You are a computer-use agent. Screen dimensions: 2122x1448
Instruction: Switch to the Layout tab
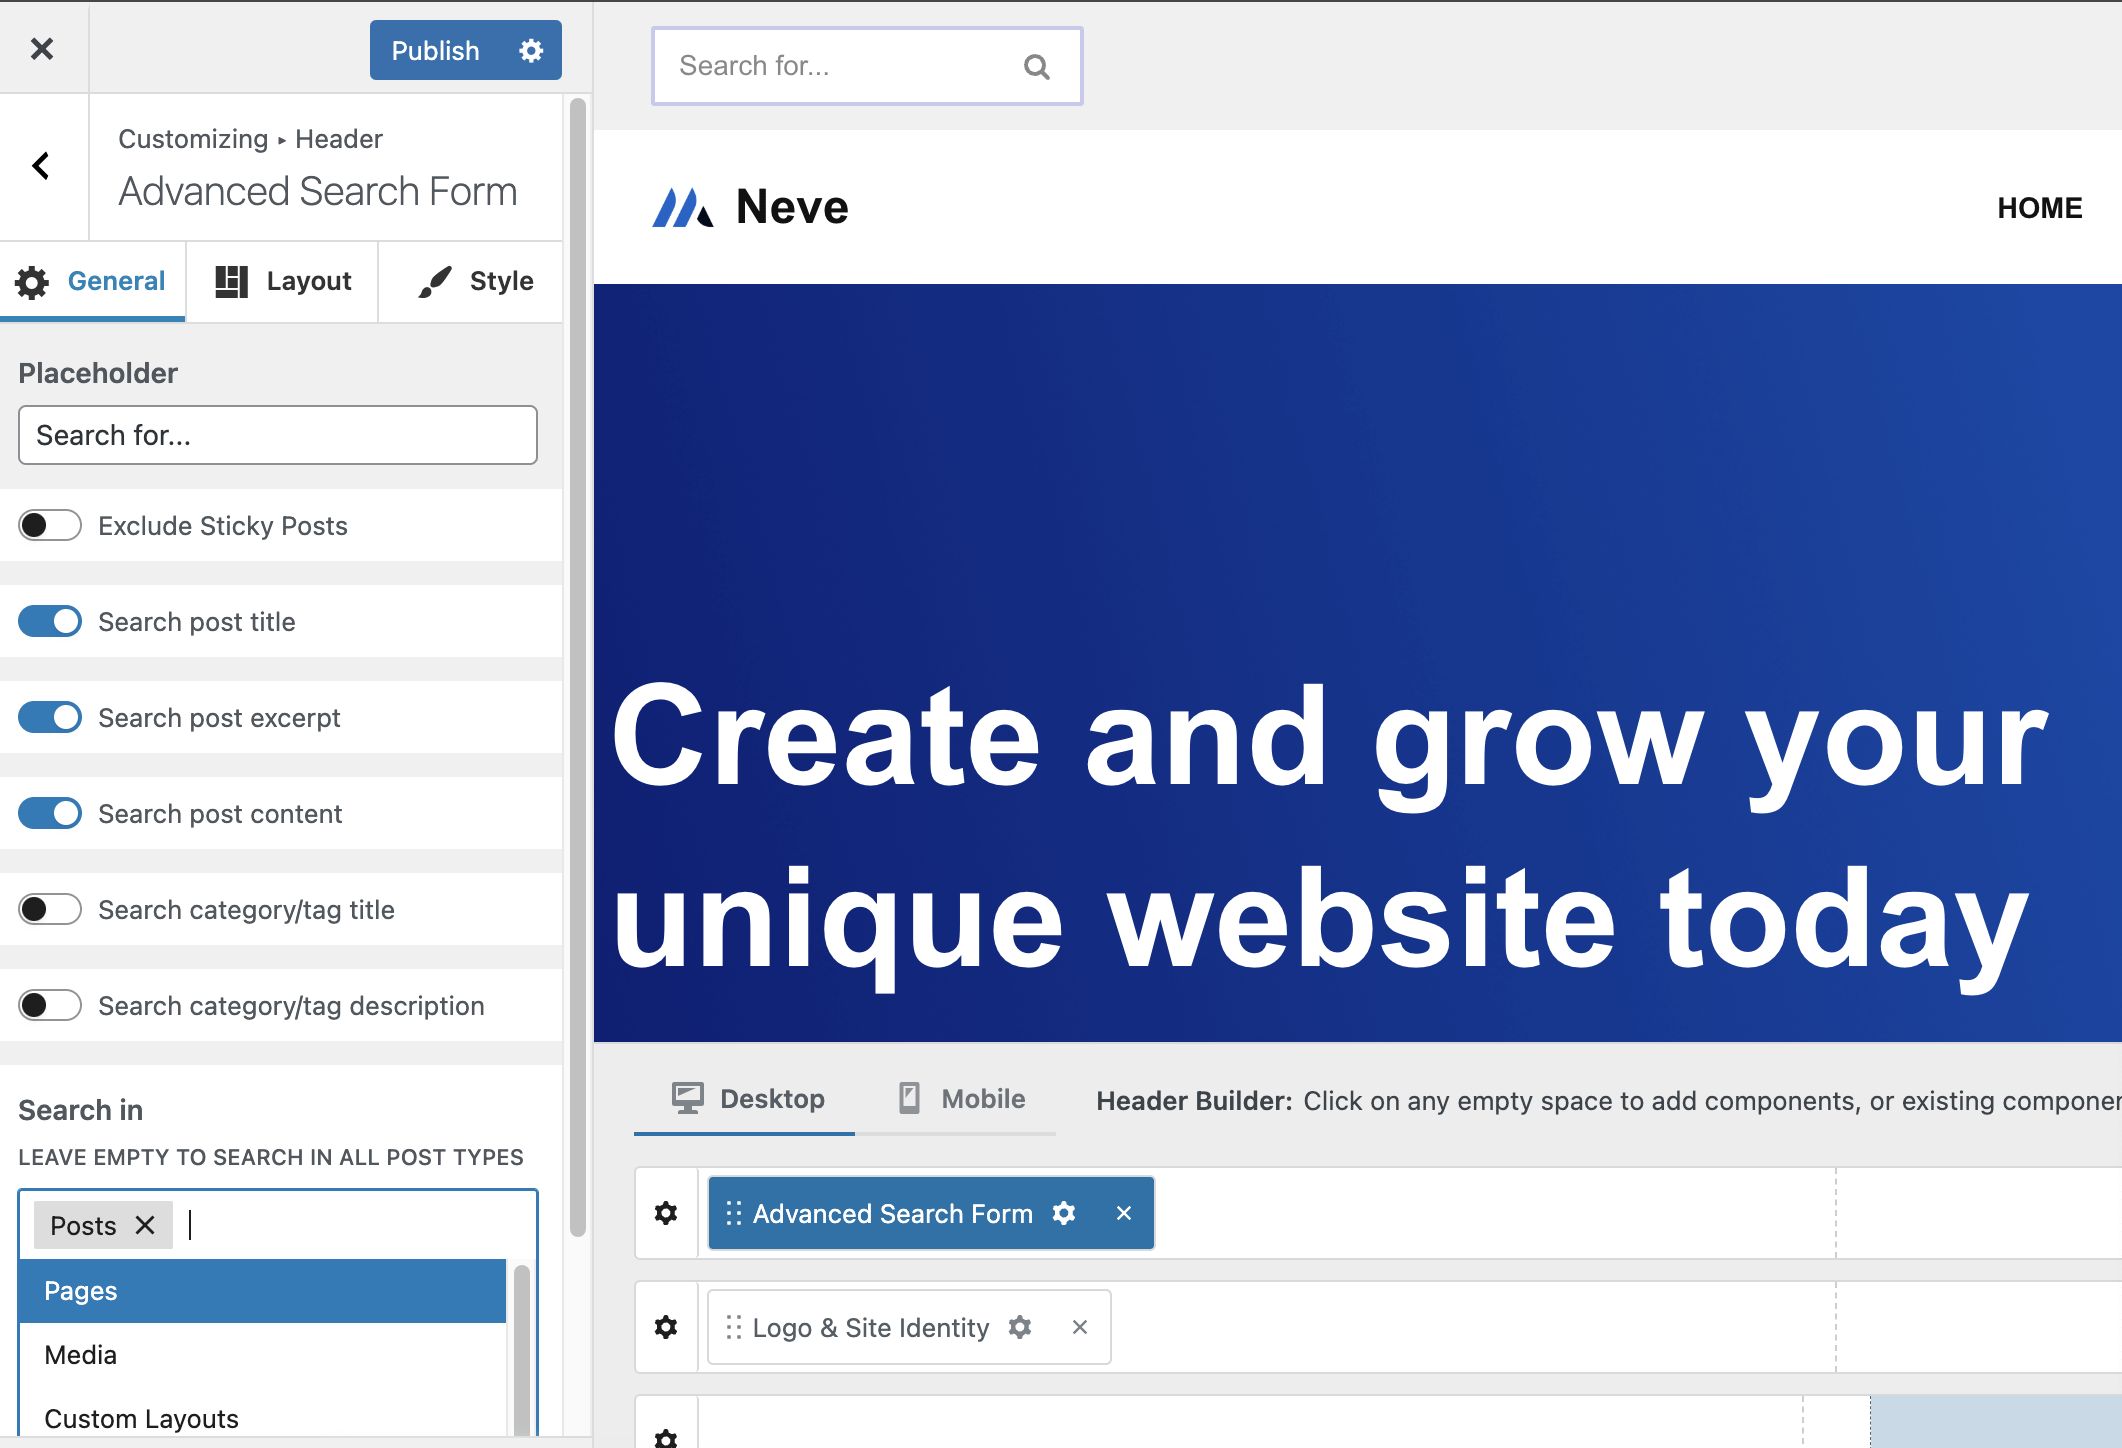284,281
